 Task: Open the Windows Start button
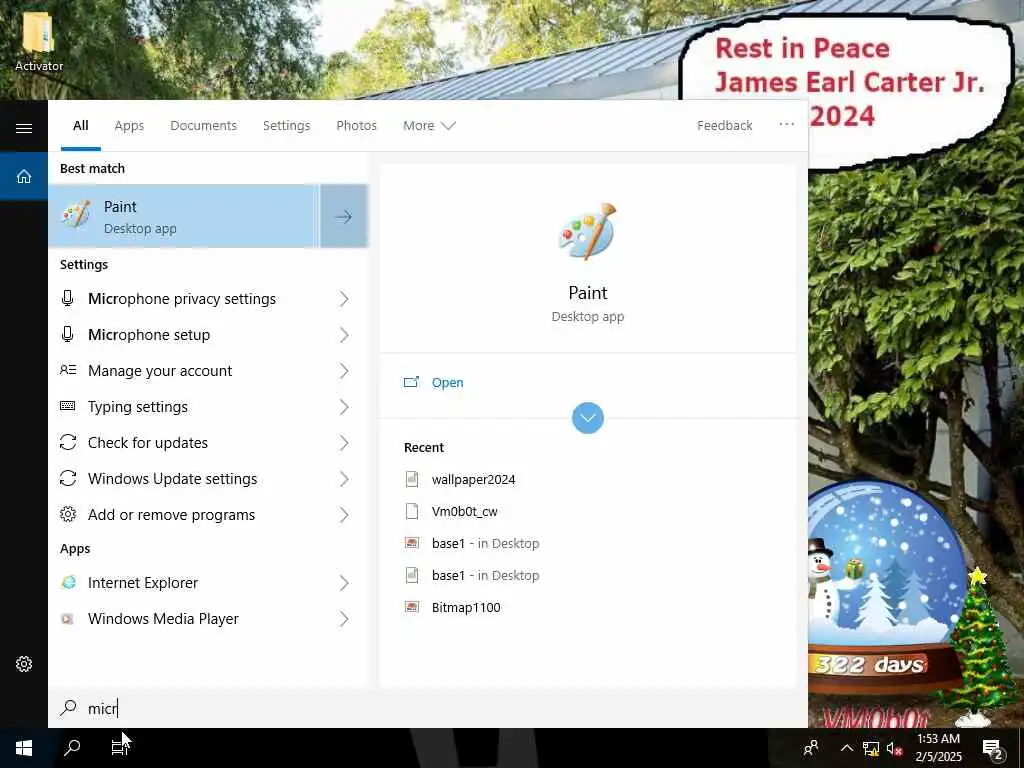[24, 748]
